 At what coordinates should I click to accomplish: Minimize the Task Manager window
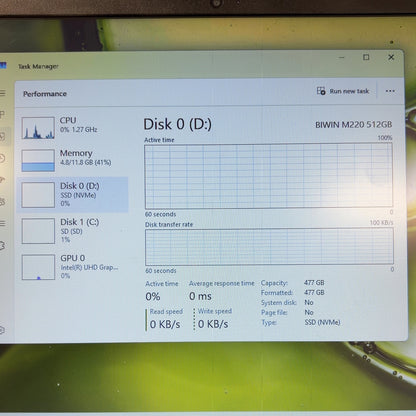[x=341, y=57]
